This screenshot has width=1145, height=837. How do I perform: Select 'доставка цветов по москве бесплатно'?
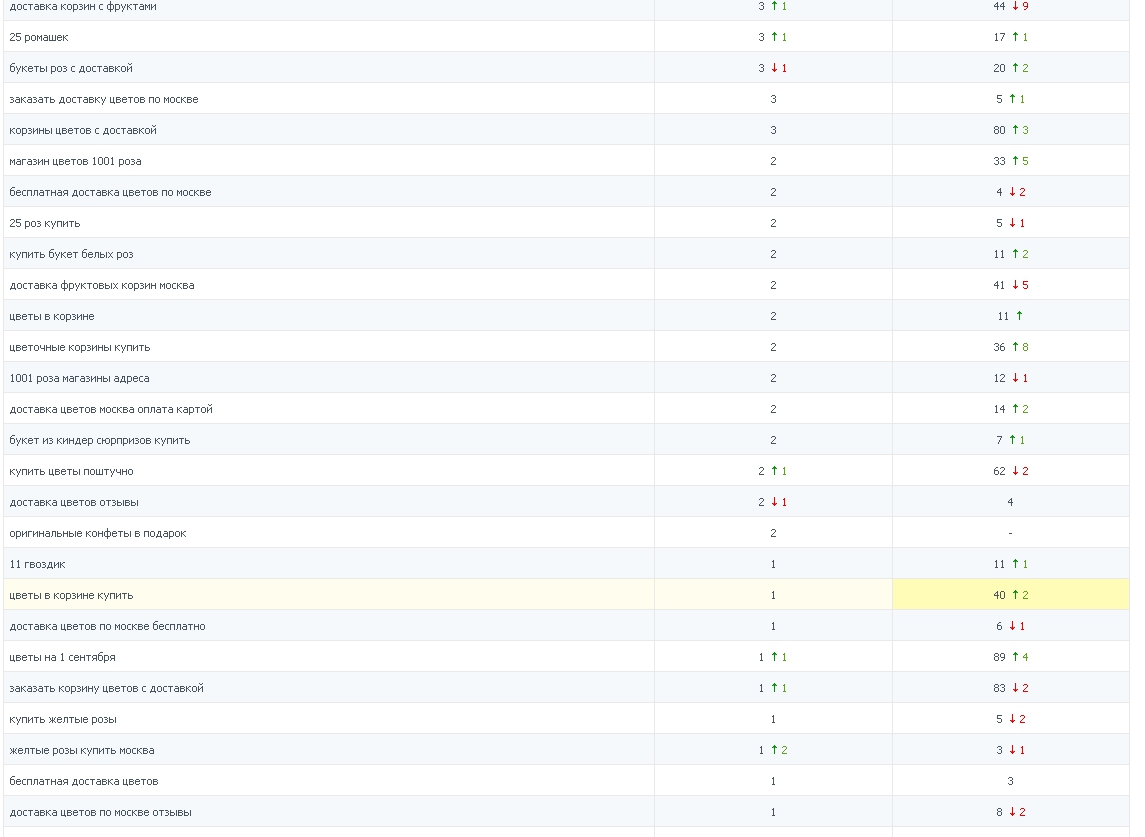(x=107, y=627)
